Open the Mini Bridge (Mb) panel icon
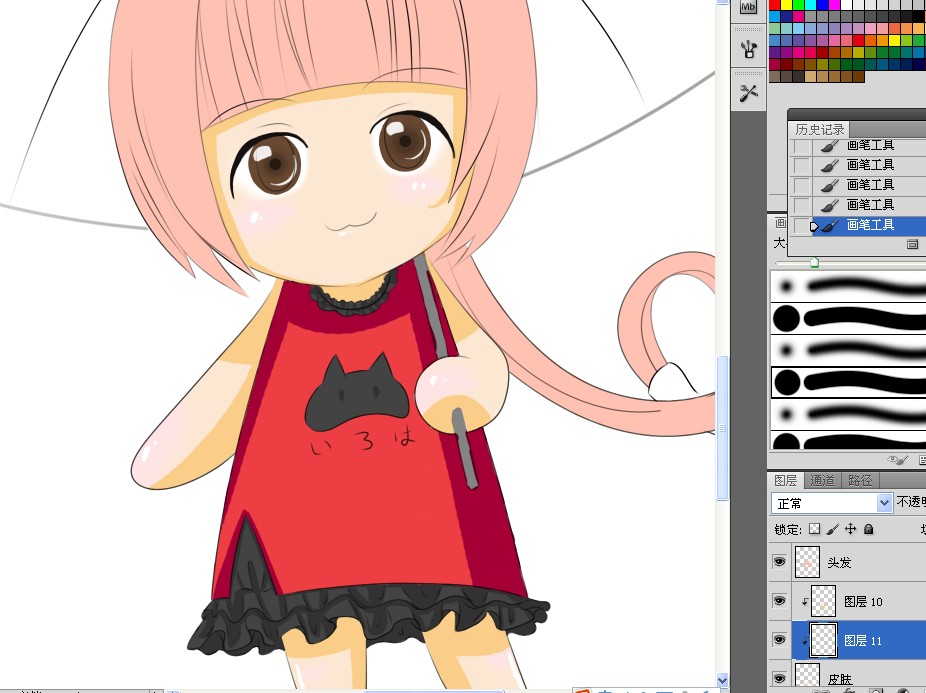The height and width of the screenshot is (693, 926). pos(748,7)
